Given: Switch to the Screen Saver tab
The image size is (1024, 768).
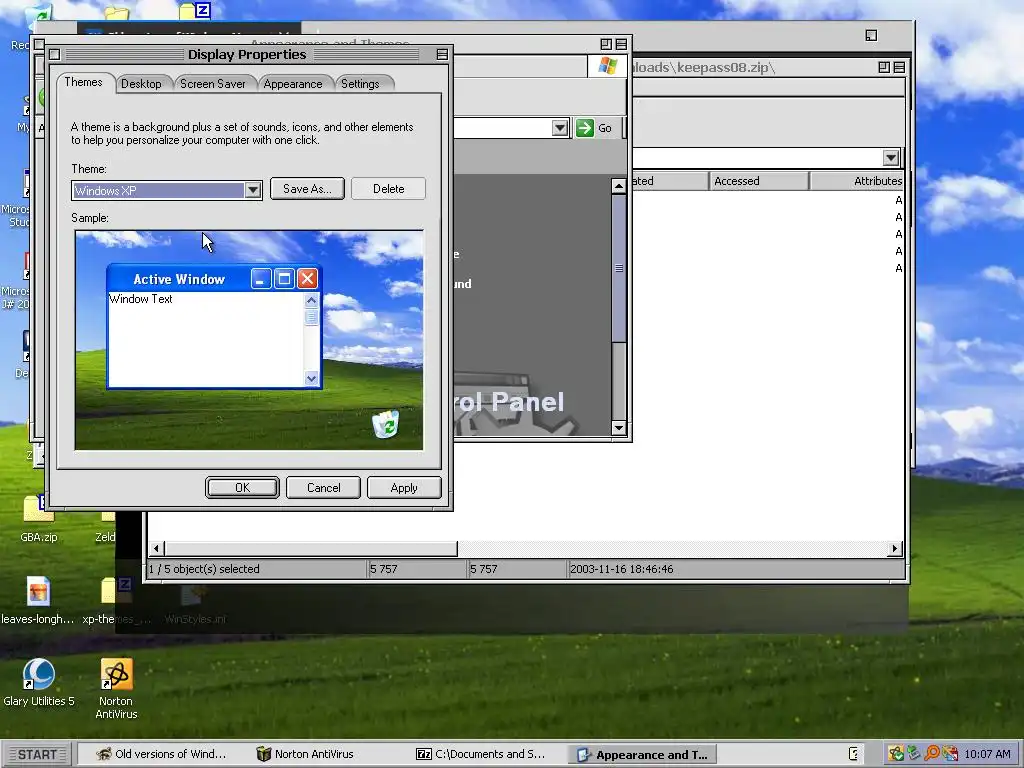Looking at the screenshot, I should coord(212,84).
